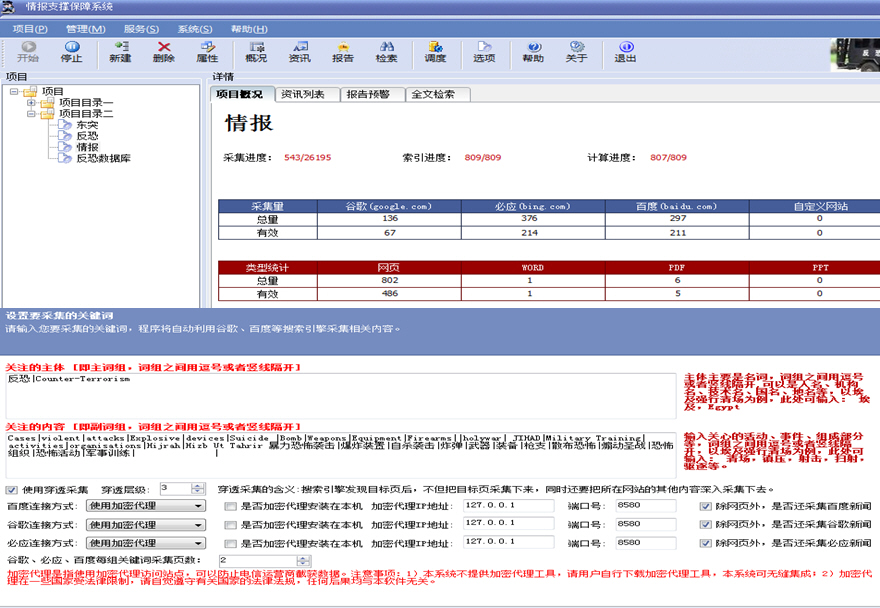
Task: Open the 概况 overview icon
Action: (256, 51)
